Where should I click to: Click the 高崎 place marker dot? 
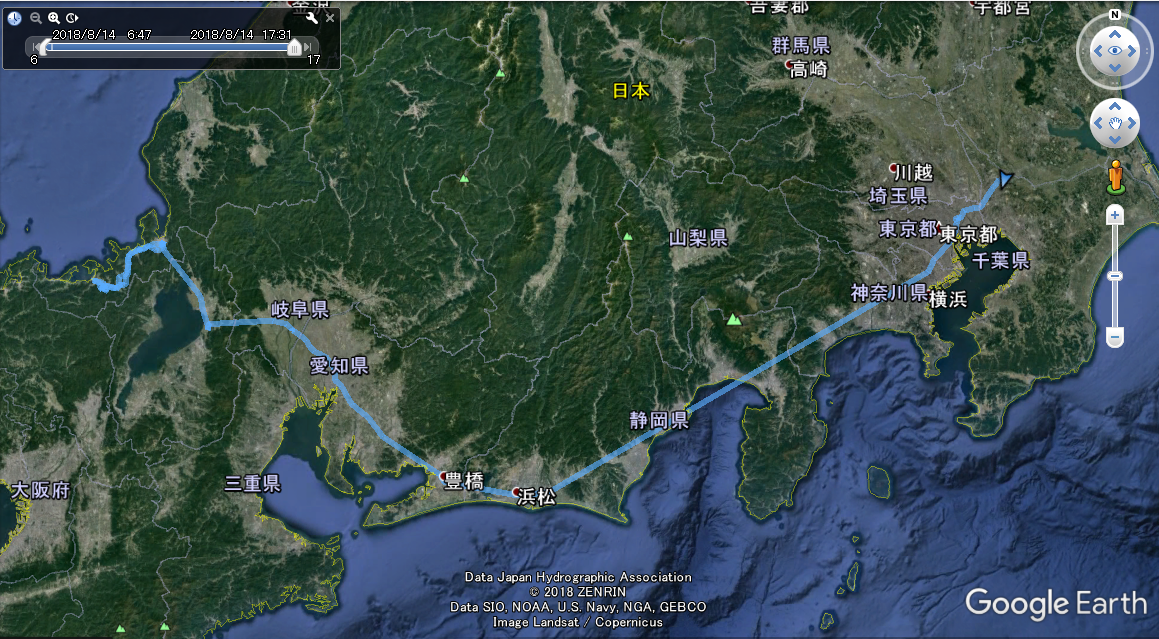(x=789, y=65)
